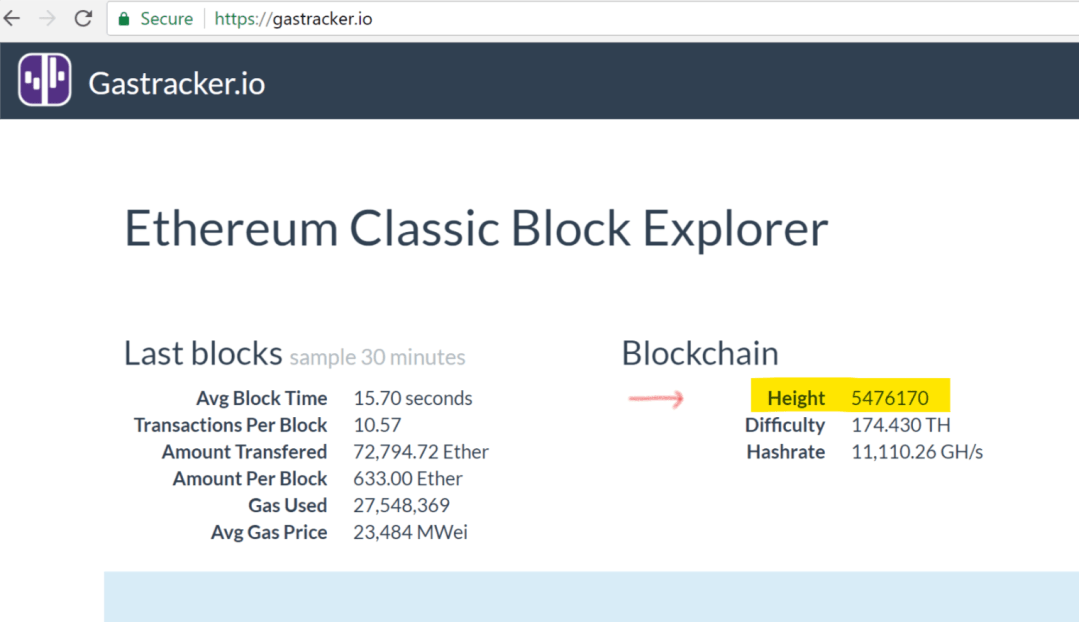Screen dimensions: 1079x622
Task: Click the Avg Gas Price value 23,484 MWei
Action: coord(410,532)
